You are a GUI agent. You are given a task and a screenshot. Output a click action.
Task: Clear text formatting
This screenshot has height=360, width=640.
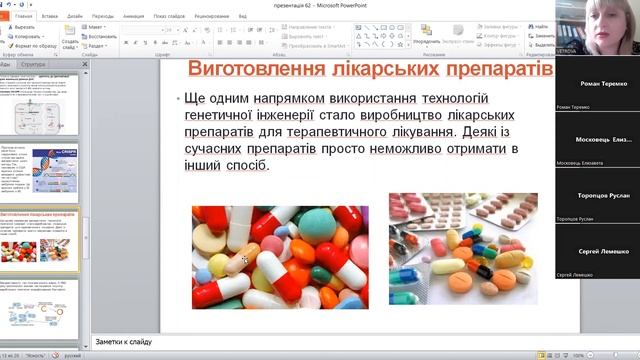207,30
